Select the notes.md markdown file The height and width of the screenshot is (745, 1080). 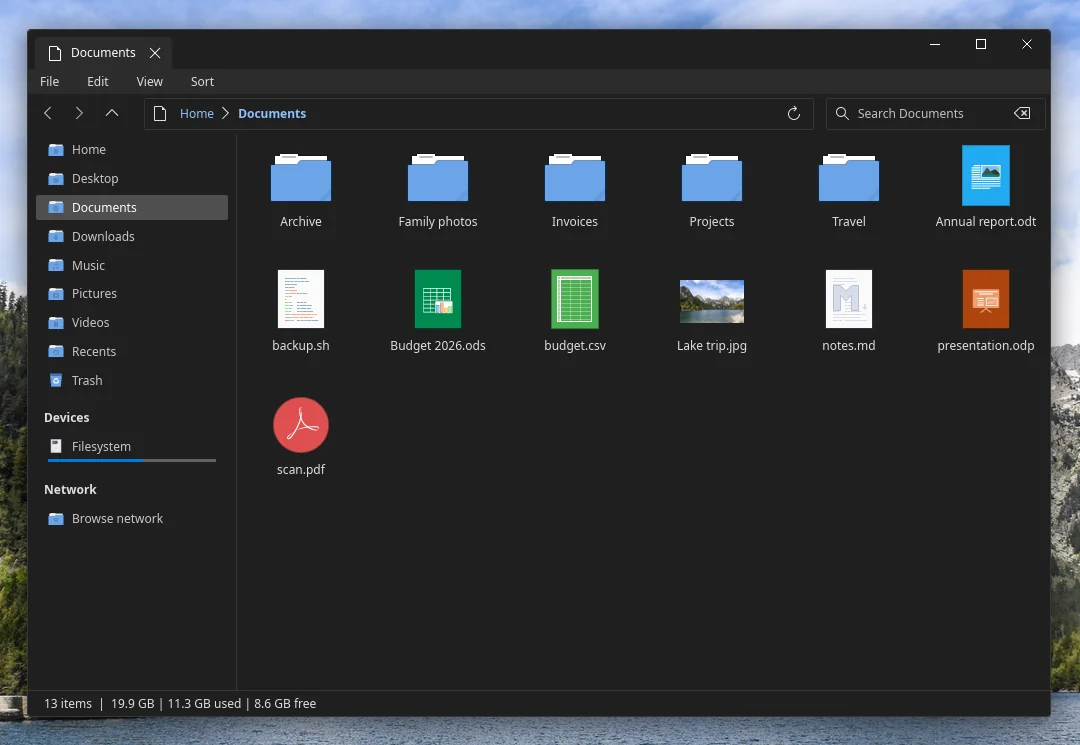pyautogui.click(x=849, y=299)
